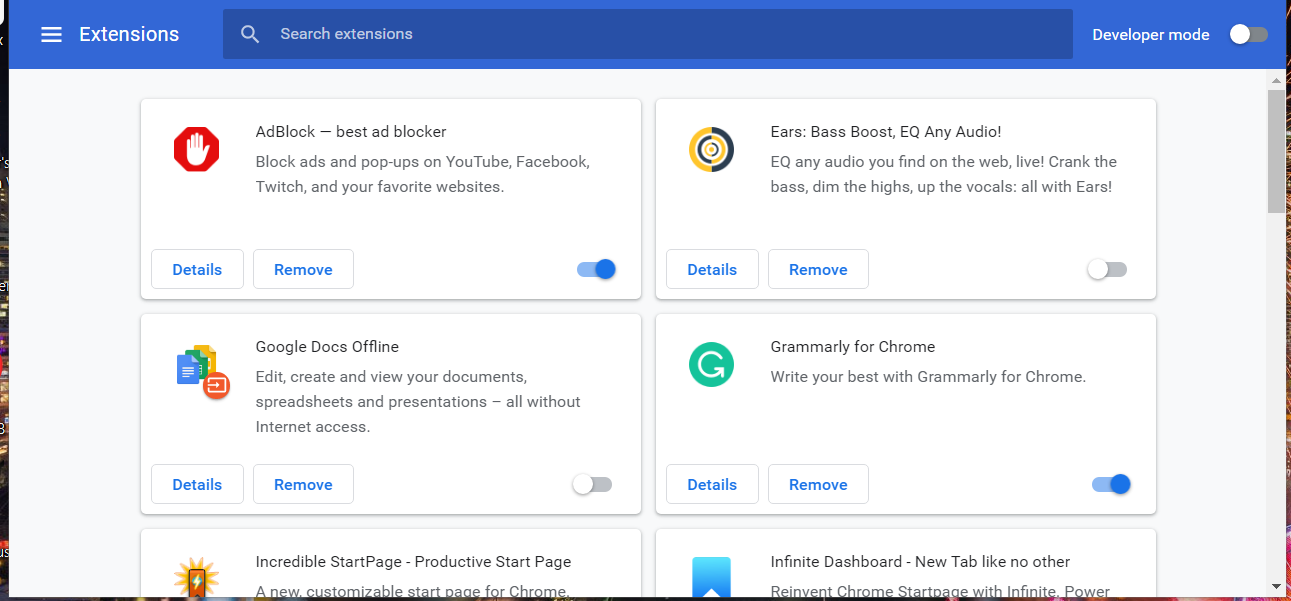Disable the AdBlock extension toggle

click(597, 269)
